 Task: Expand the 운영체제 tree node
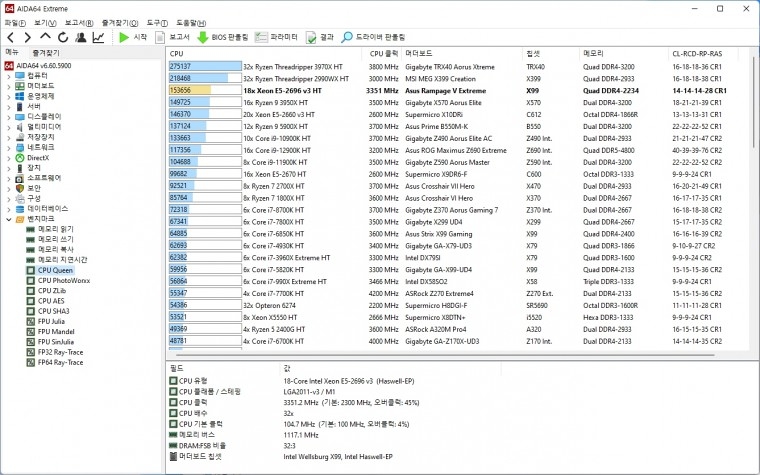(x=9, y=96)
